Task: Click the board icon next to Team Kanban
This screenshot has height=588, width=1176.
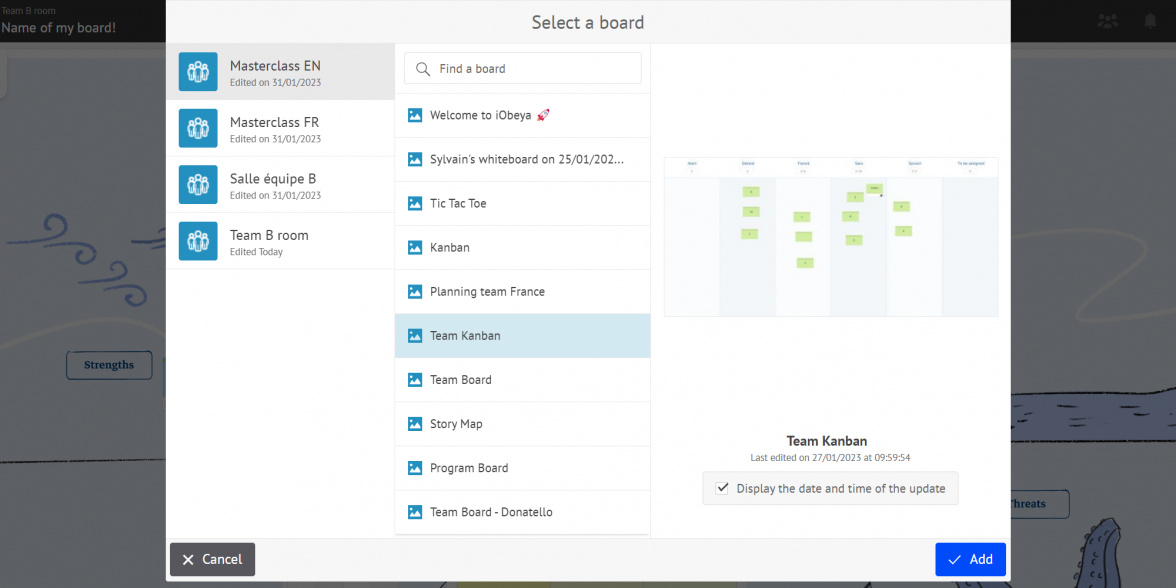Action: point(414,335)
